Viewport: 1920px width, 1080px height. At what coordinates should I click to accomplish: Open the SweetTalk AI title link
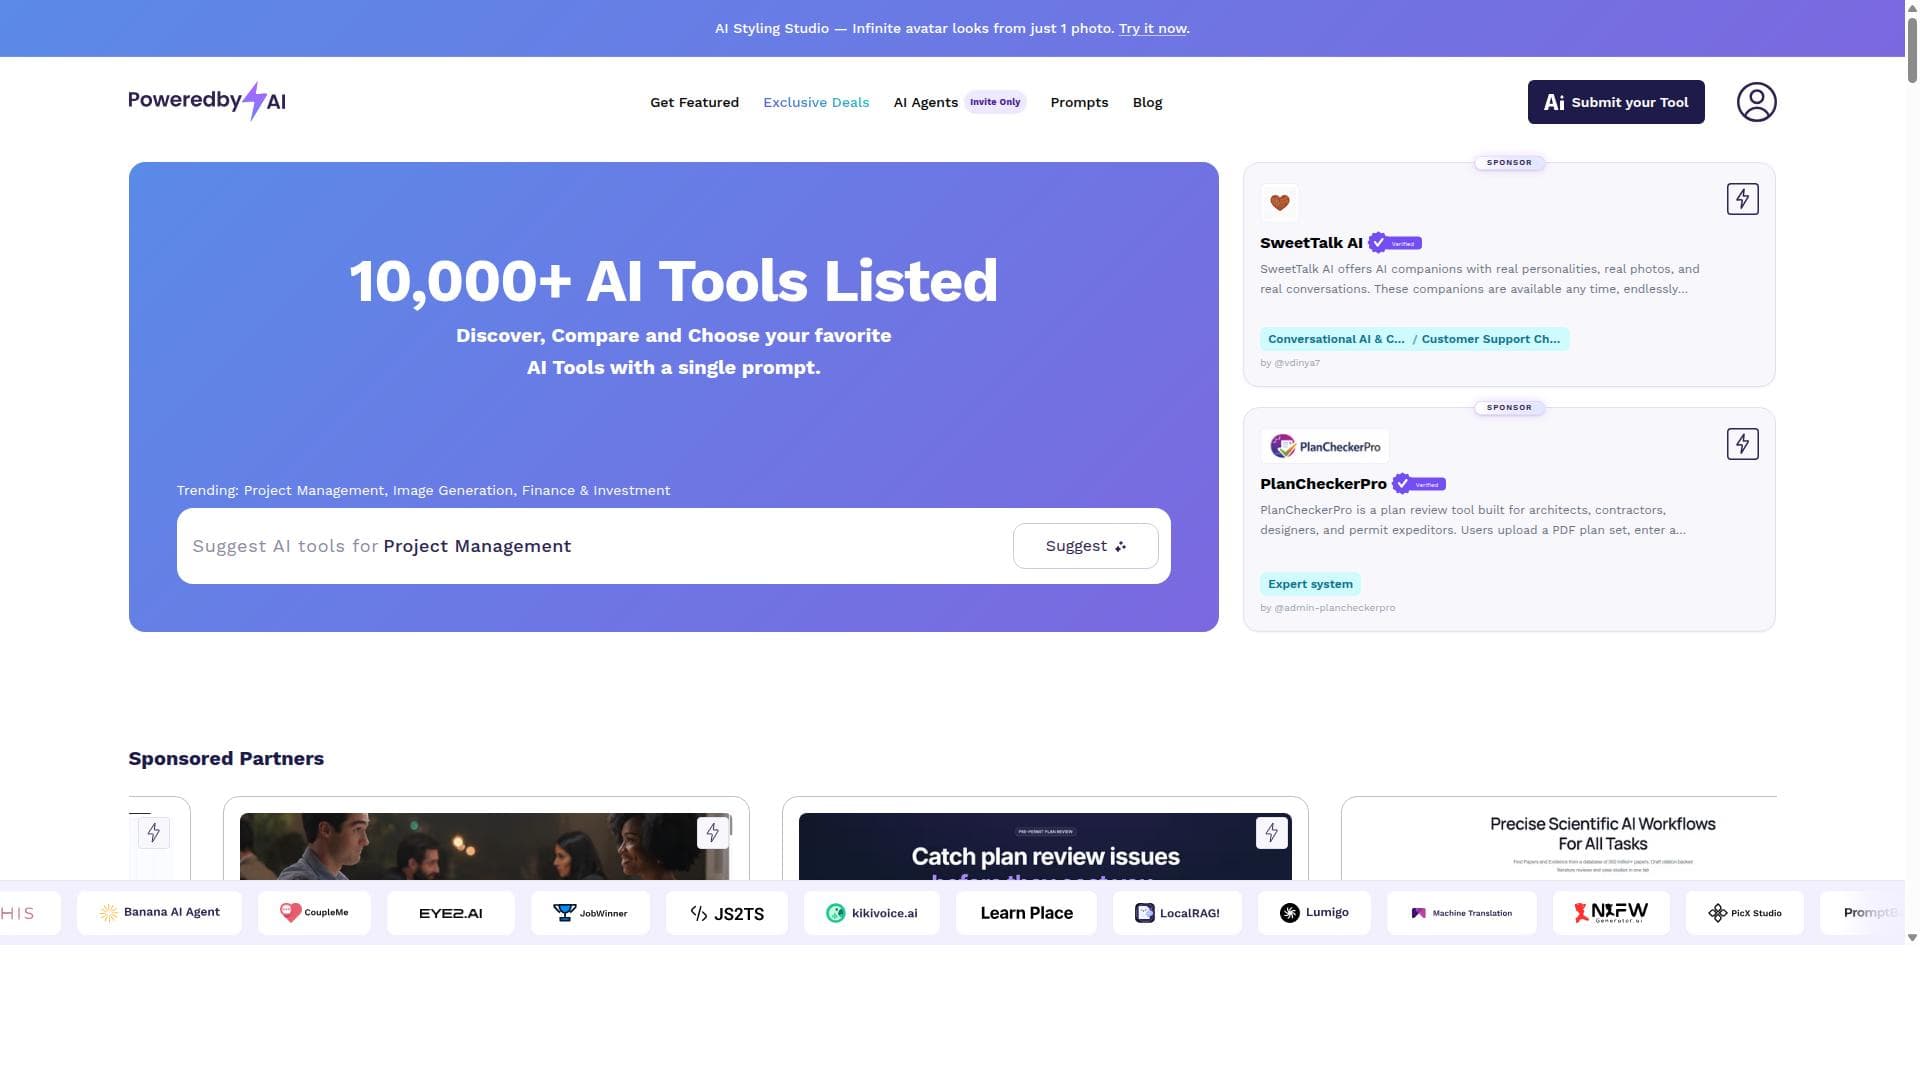coord(1311,243)
